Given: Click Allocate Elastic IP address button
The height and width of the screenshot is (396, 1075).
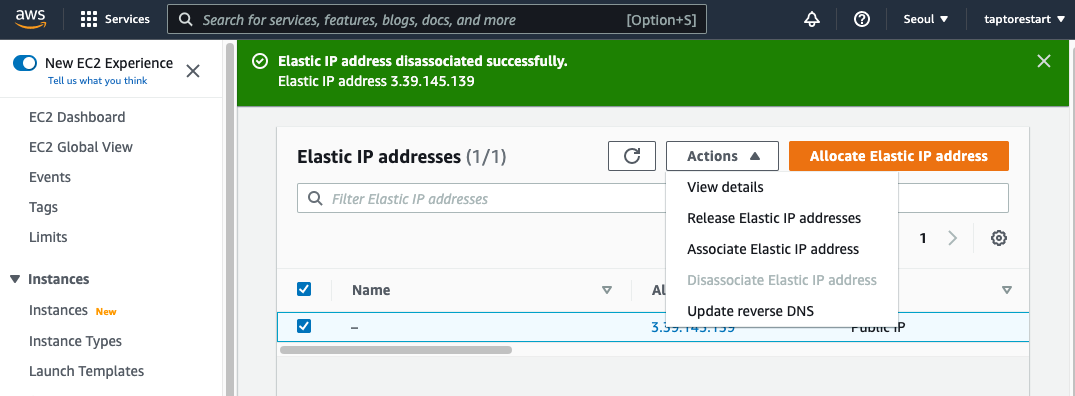Looking at the screenshot, I should 899,156.
